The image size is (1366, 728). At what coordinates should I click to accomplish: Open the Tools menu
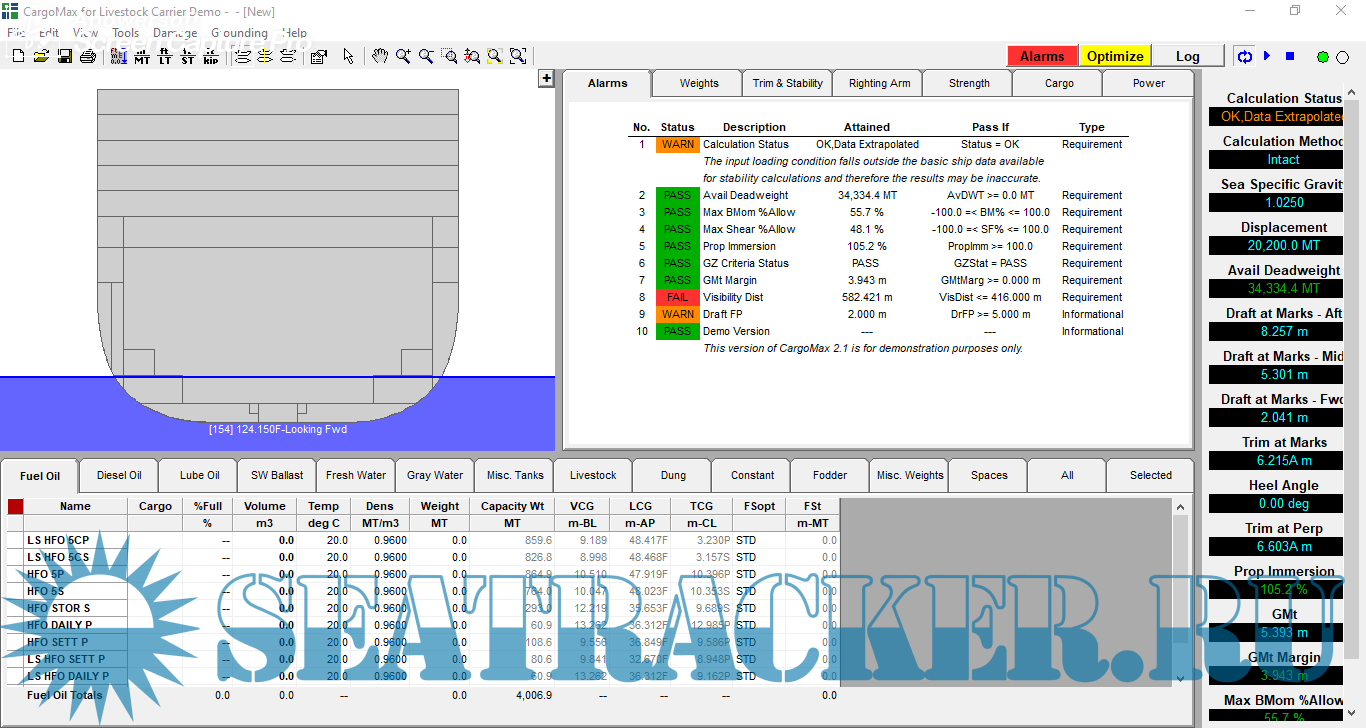[126, 33]
